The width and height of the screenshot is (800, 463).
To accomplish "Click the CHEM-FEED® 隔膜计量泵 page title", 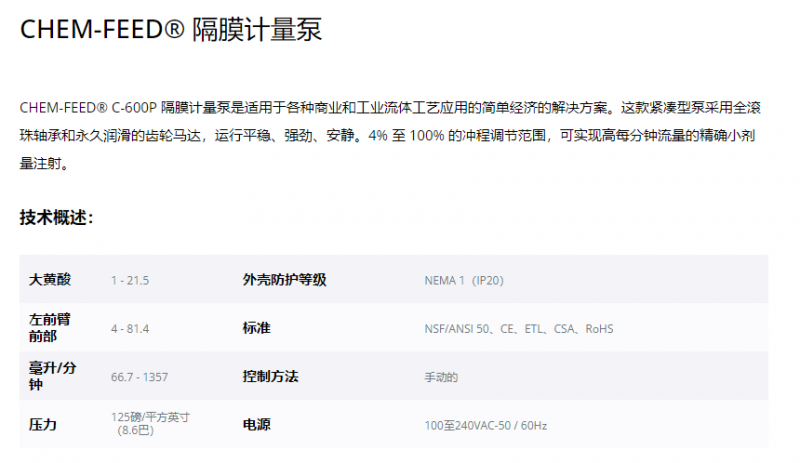I will point(171,30).
